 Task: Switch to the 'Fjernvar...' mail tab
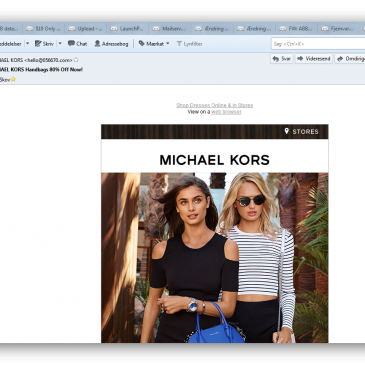coord(339,29)
